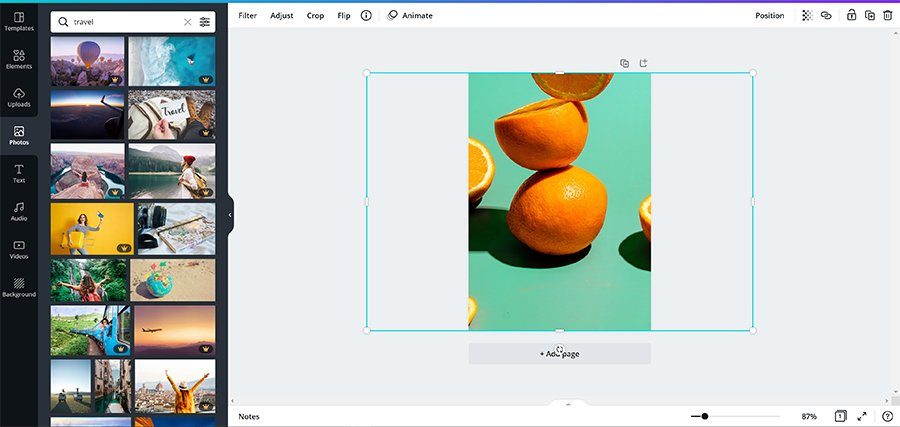Open the Uploads sidebar panel

click(19, 98)
